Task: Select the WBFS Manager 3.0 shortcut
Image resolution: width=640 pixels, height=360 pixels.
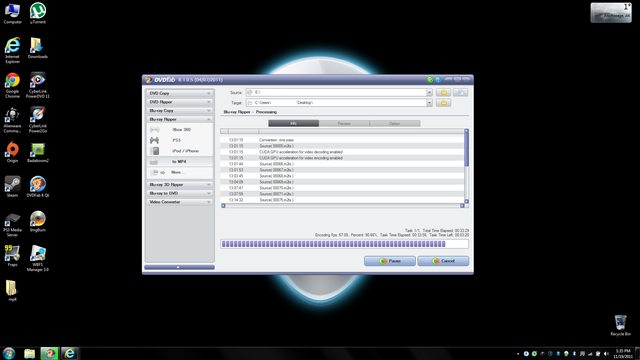Action: [x=38, y=258]
